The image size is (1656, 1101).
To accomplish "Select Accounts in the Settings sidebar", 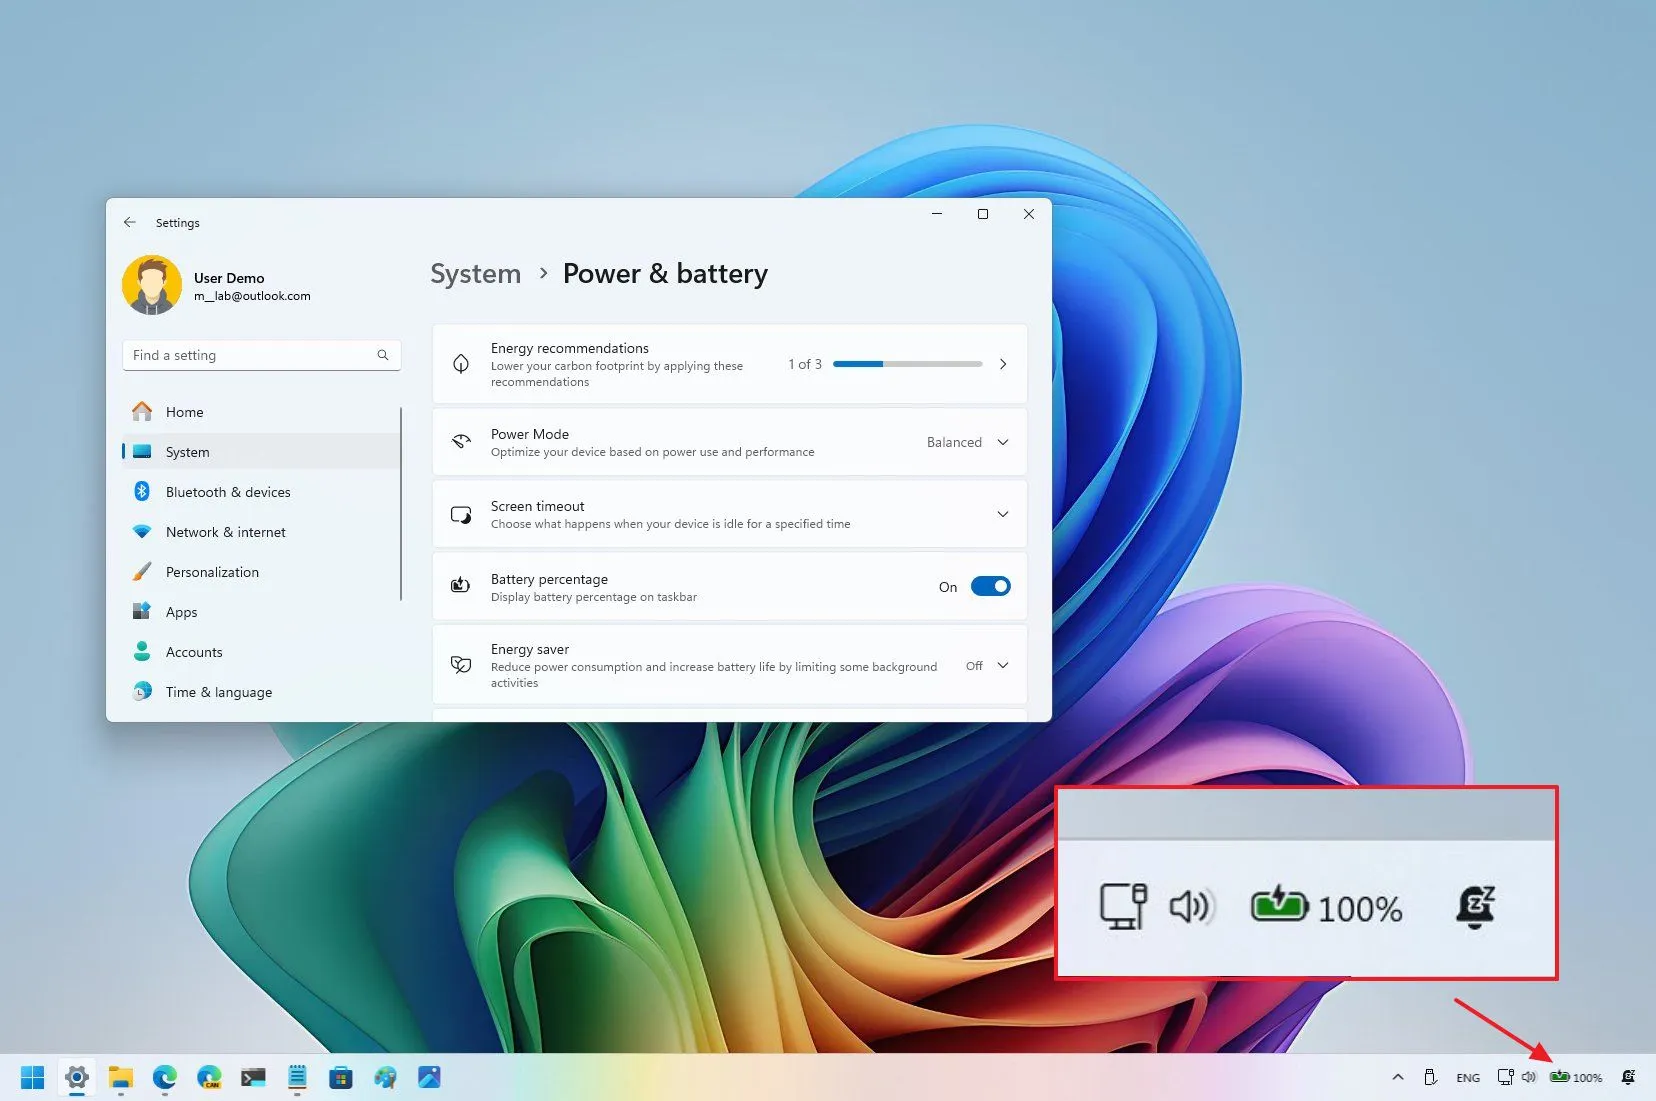I will click(194, 651).
